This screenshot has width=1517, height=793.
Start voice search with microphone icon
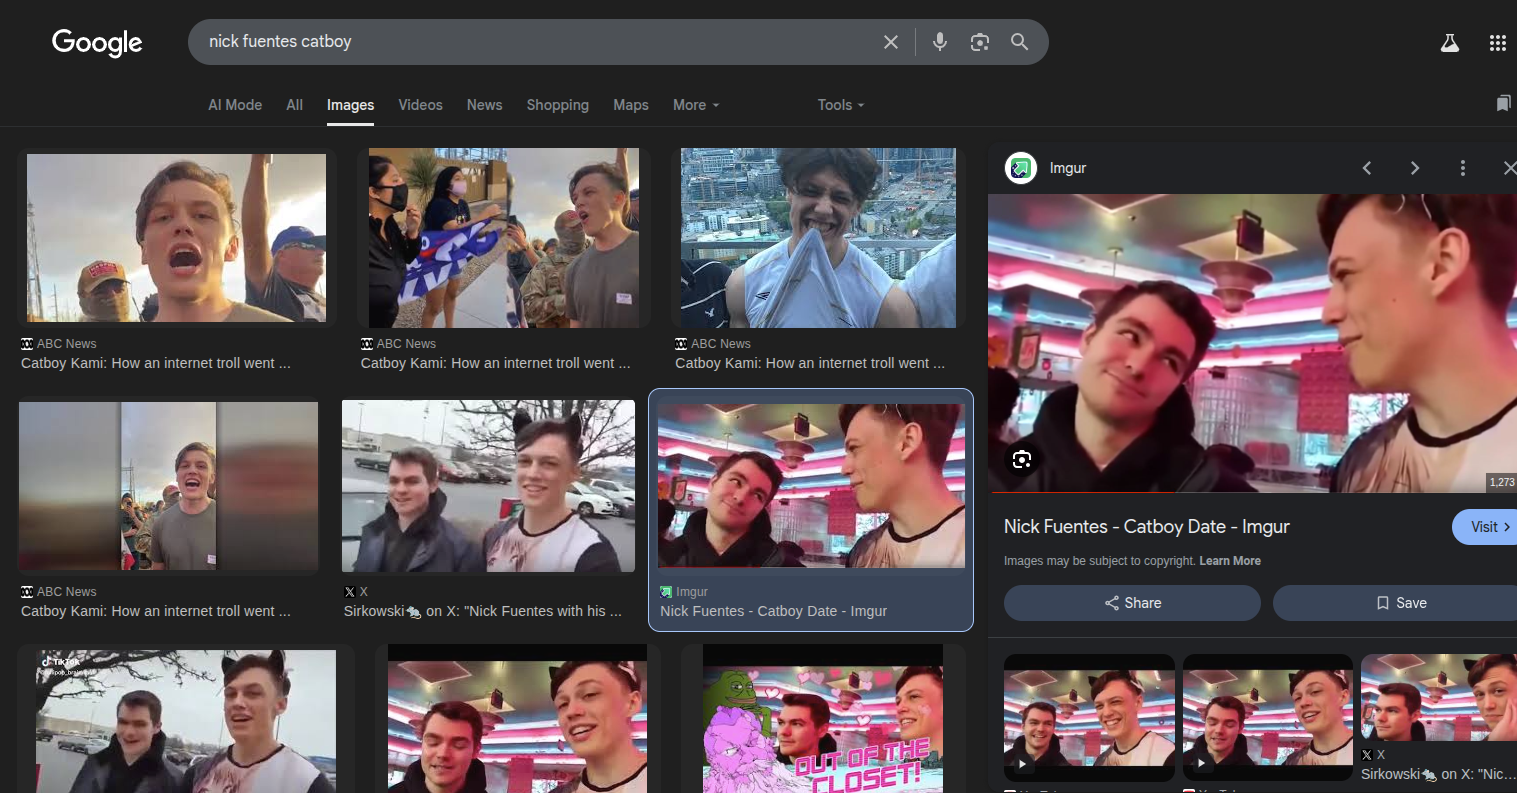coord(940,42)
